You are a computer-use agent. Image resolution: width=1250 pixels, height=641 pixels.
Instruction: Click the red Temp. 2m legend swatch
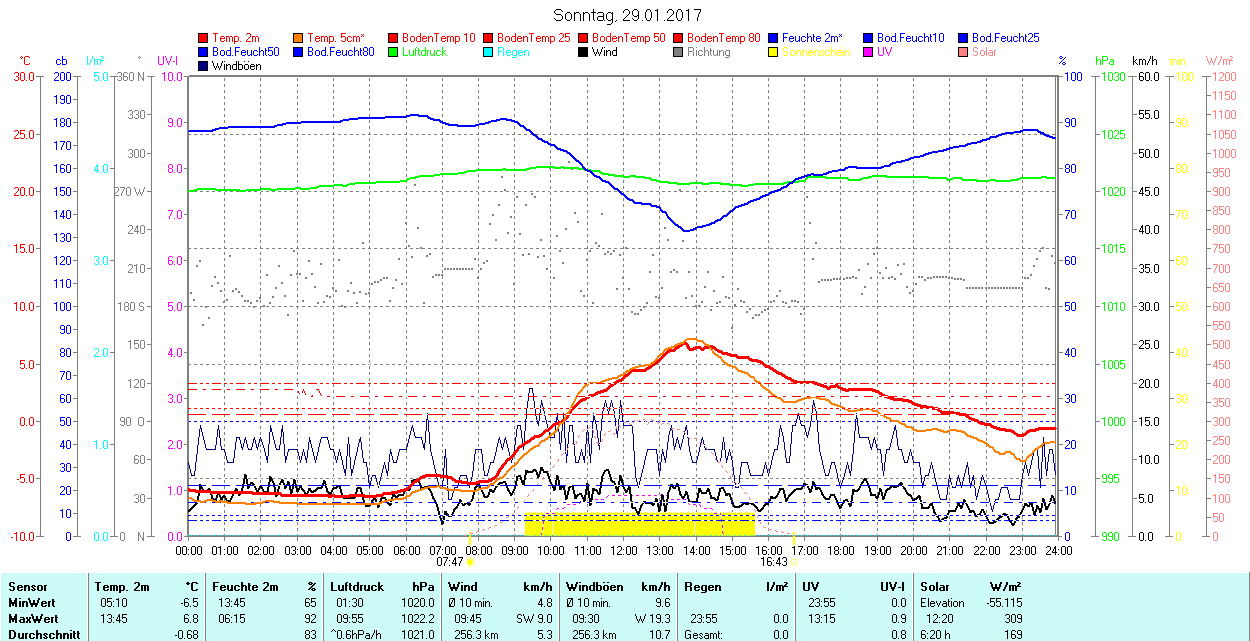(x=204, y=38)
